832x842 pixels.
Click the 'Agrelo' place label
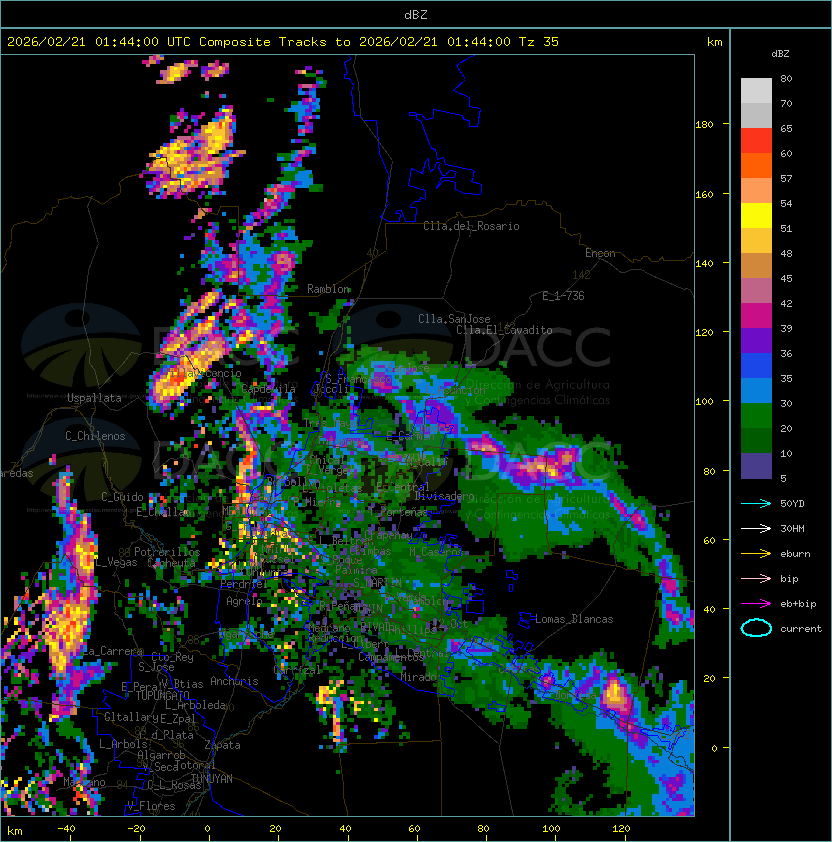pos(244,601)
